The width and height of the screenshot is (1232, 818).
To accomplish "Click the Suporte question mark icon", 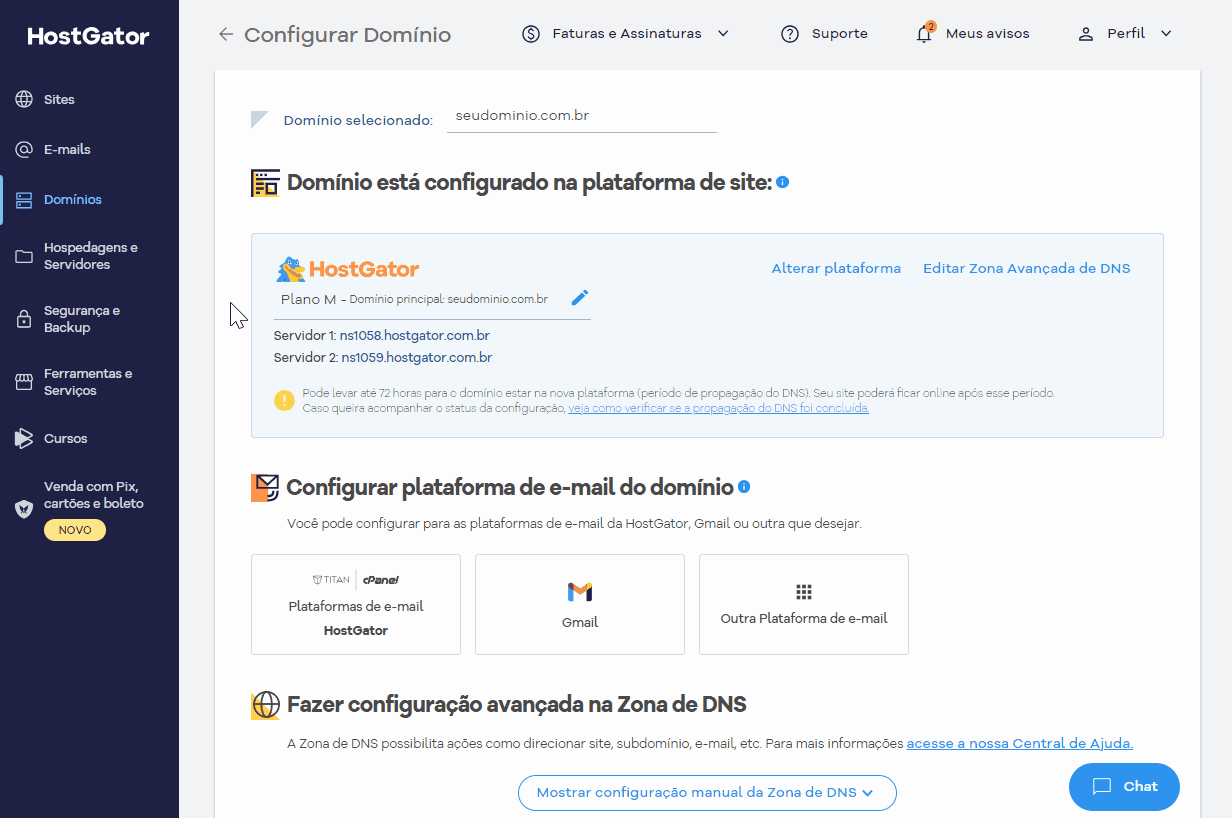I will click(790, 34).
